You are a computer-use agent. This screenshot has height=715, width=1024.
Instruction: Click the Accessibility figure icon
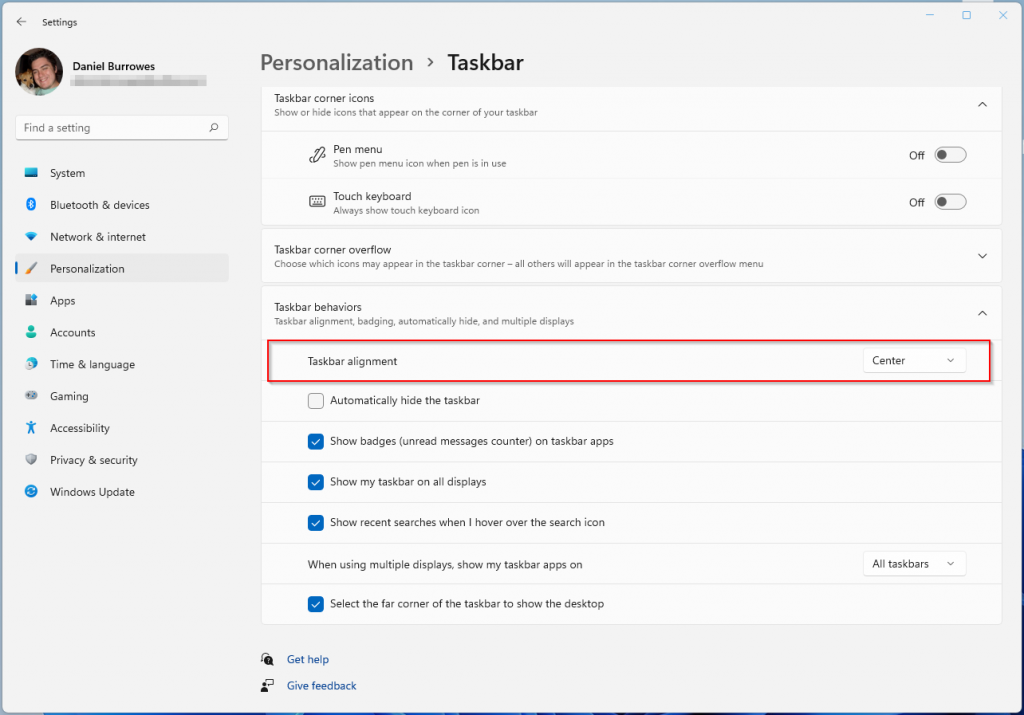coord(31,428)
